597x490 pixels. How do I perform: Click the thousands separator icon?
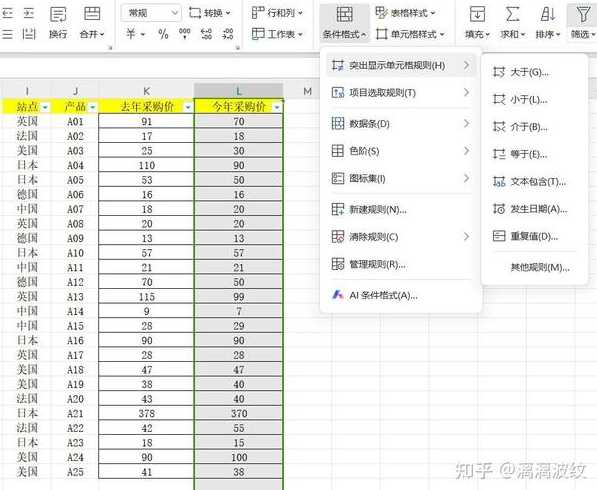coord(185,34)
